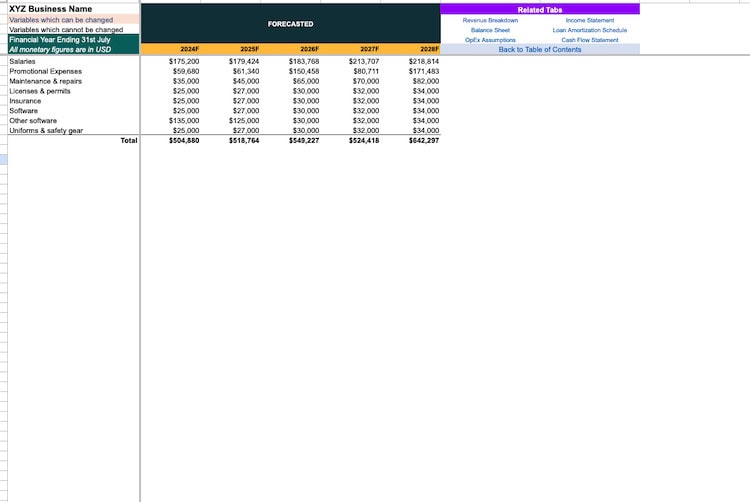
Task: Select Maintenance & repairs 2027F value $70,000
Action: (x=366, y=81)
